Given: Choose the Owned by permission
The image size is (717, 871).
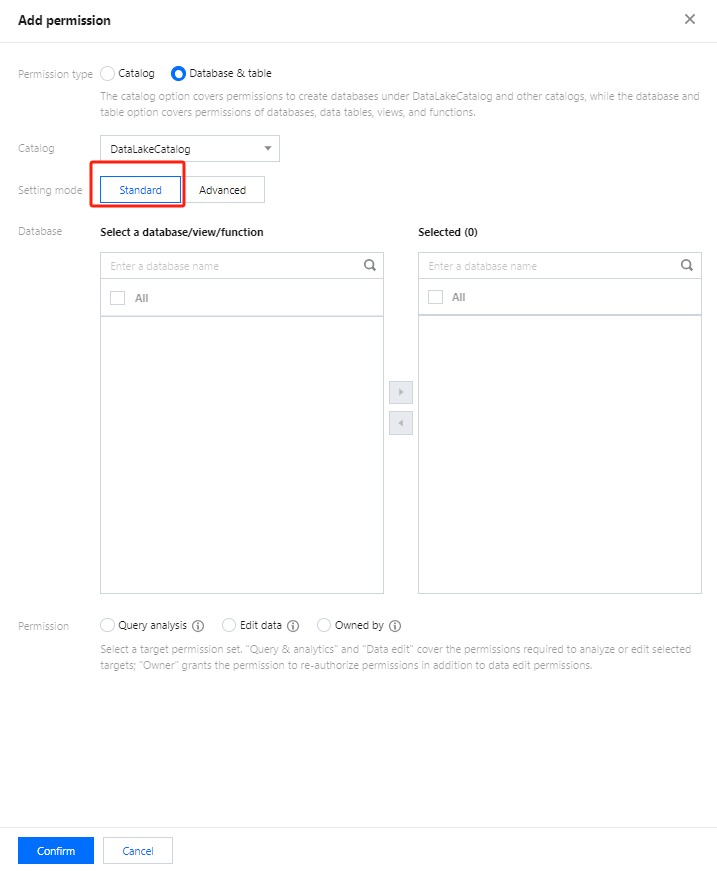Looking at the screenshot, I should tap(324, 625).
